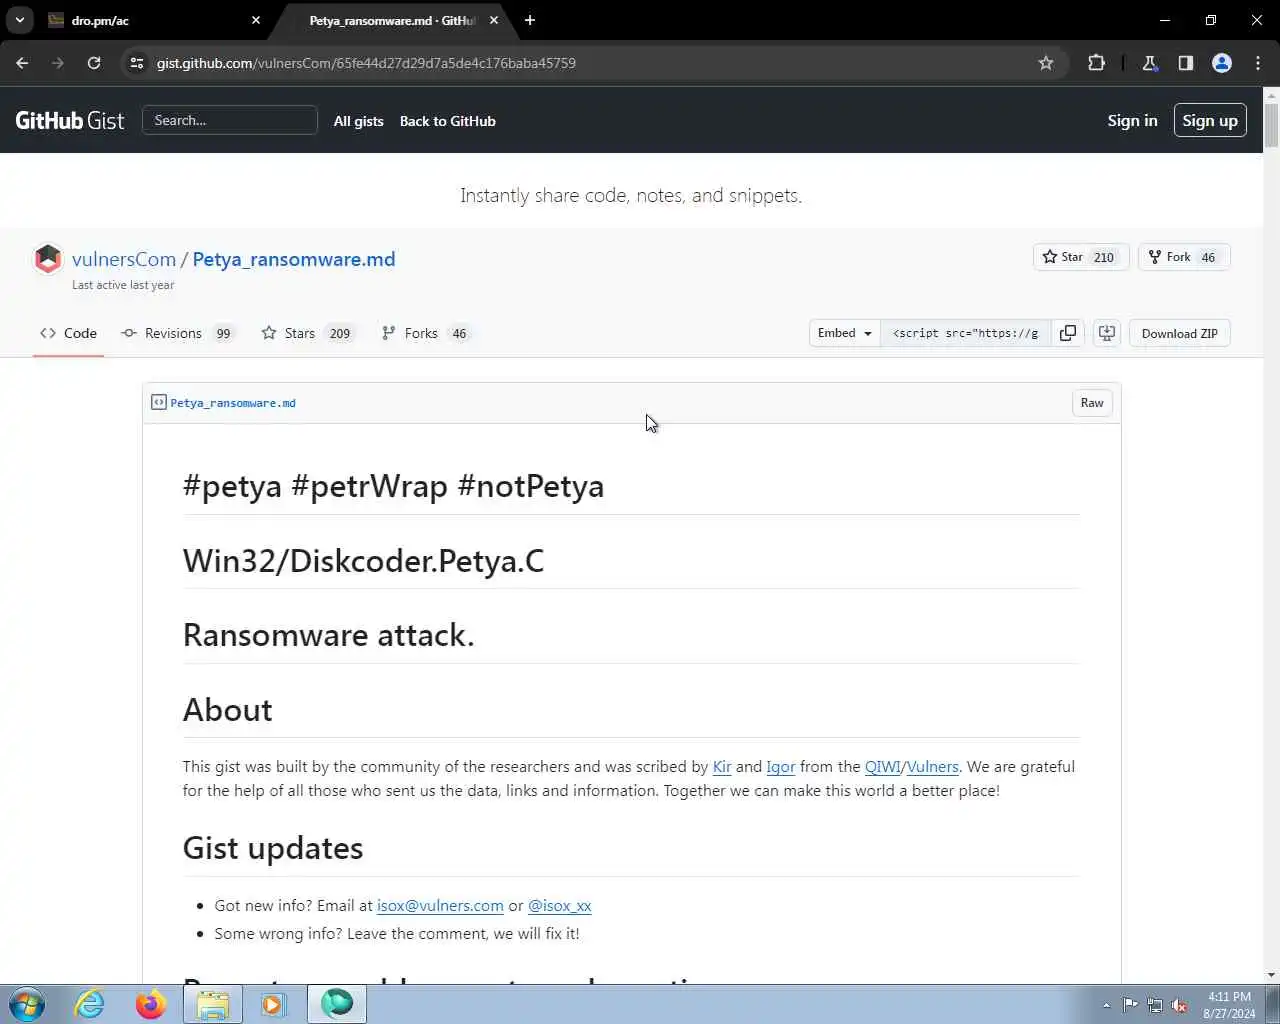Open @isox_xx handle link

coord(560,906)
